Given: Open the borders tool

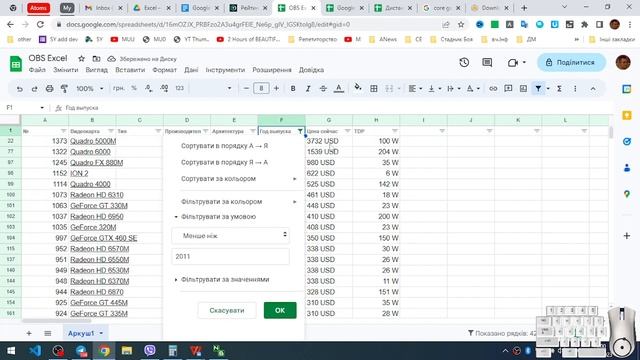Looking at the screenshot, I should click(x=373, y=89).
